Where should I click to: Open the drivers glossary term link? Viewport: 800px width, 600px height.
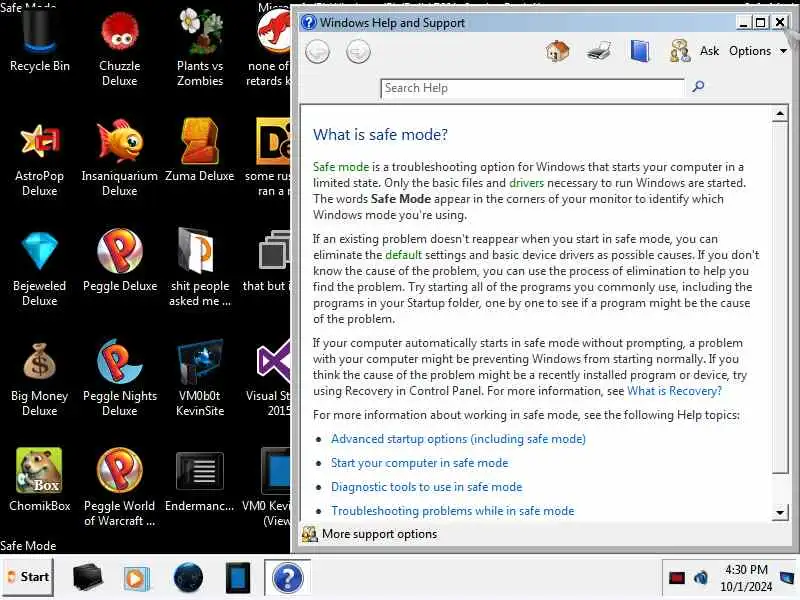pos(526,183)
